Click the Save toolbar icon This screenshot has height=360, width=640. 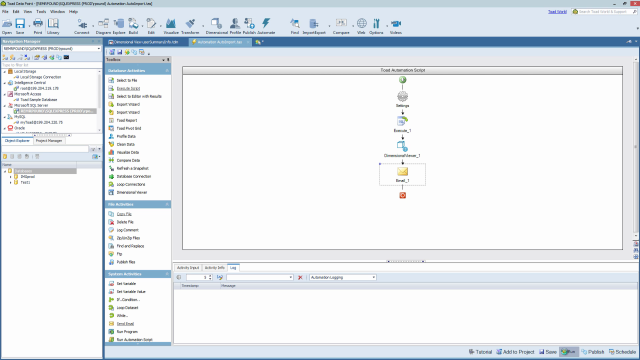tap(20, 26)
